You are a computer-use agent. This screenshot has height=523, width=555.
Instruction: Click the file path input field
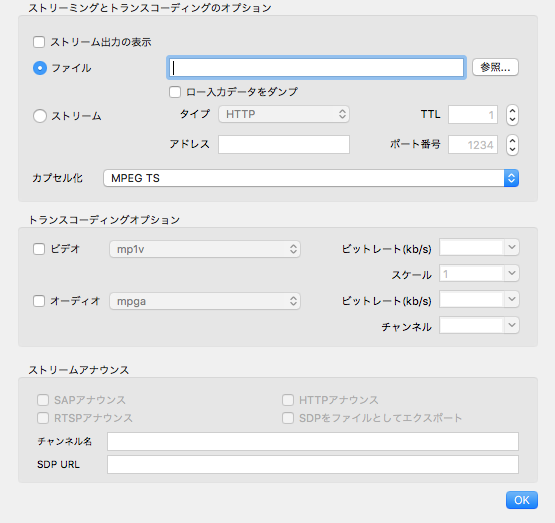pos(316,68)
